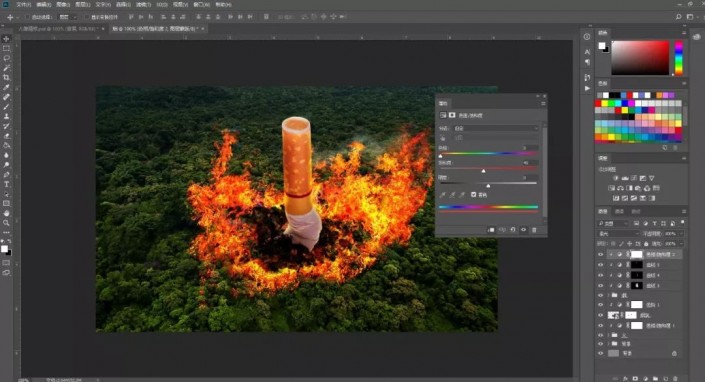Click the search icon in options bar
The image size is (705, 382).
point(678,17)
